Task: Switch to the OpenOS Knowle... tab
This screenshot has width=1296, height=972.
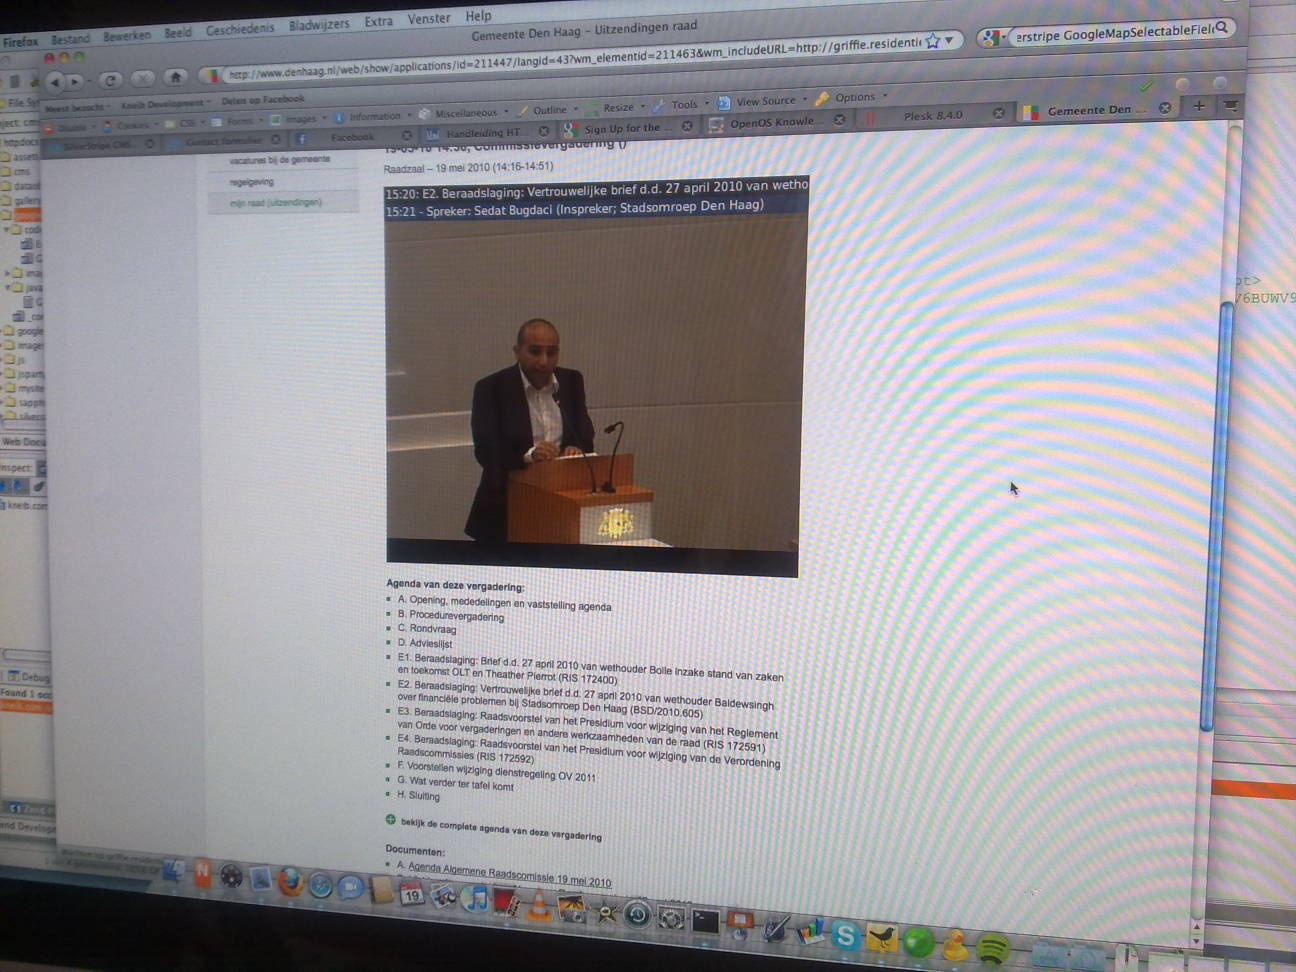Action: pyautogui.click(x=770, y=122)
